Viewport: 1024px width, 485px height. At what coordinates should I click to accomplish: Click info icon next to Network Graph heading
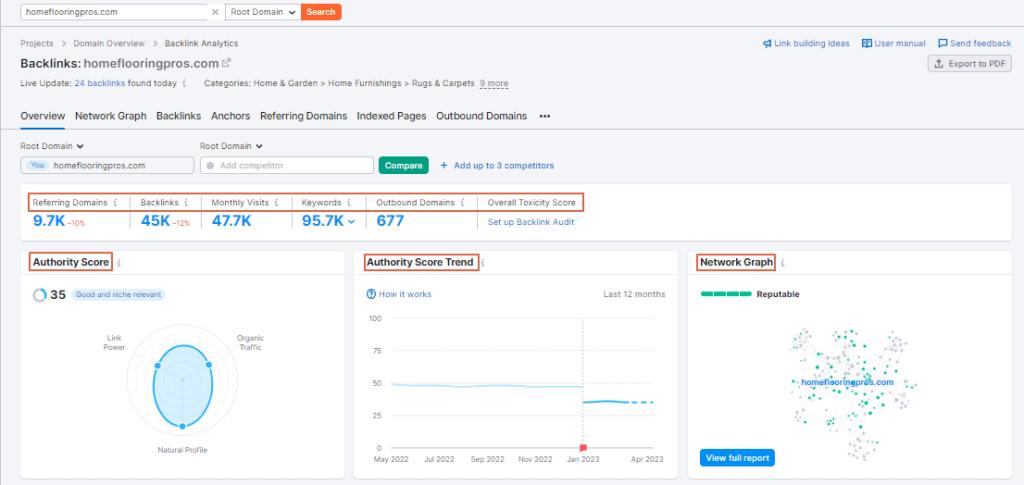pyautogui.click(x=782, y=262)
